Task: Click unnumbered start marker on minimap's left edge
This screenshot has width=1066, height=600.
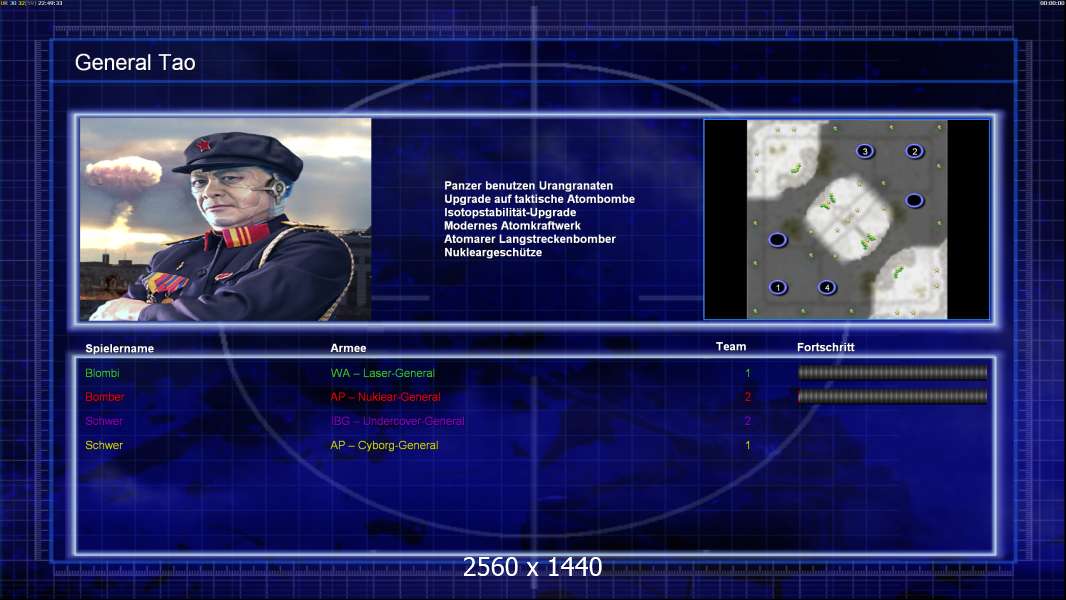Action: [x=777, y=240]
